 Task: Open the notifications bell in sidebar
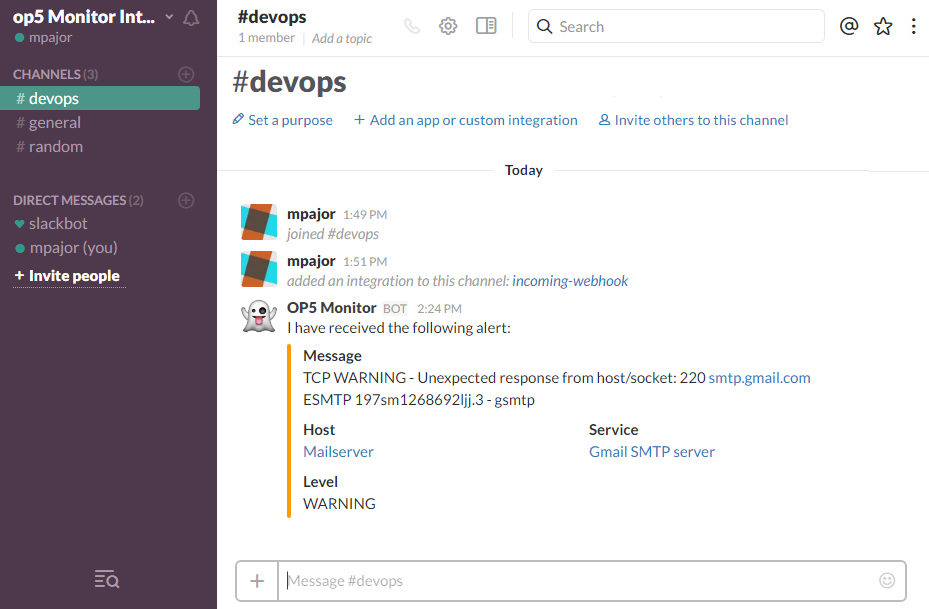pos(191,18)
